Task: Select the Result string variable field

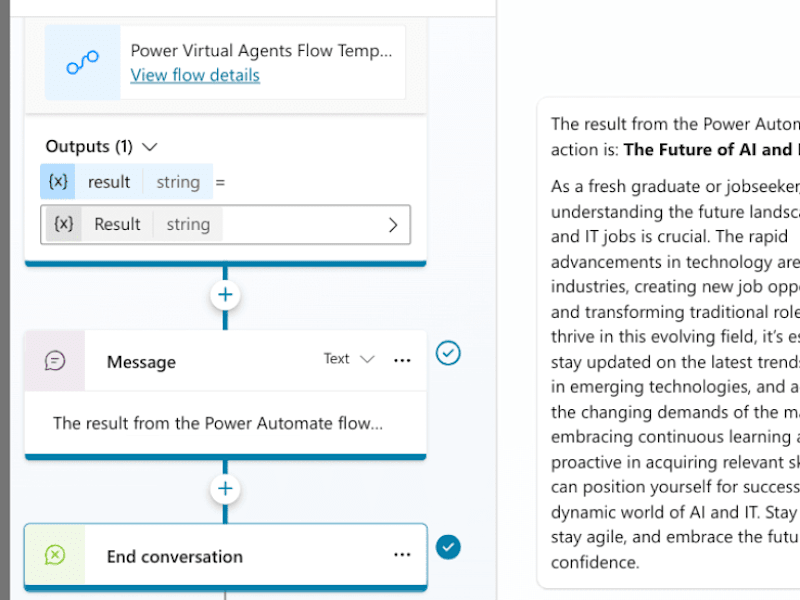Action: click(226, 224)
